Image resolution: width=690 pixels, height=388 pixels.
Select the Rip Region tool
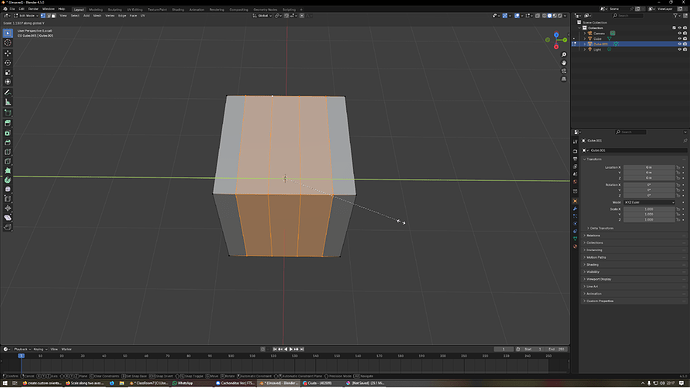tap(7, 227)
